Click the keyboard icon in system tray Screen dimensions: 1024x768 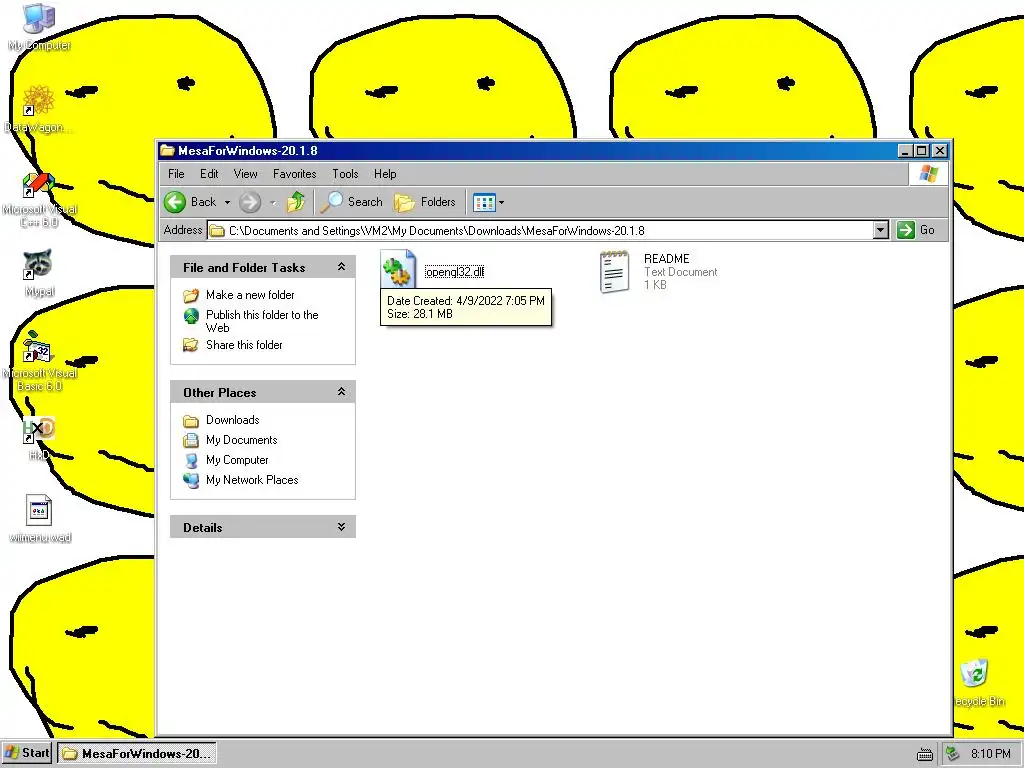(925, 755)
